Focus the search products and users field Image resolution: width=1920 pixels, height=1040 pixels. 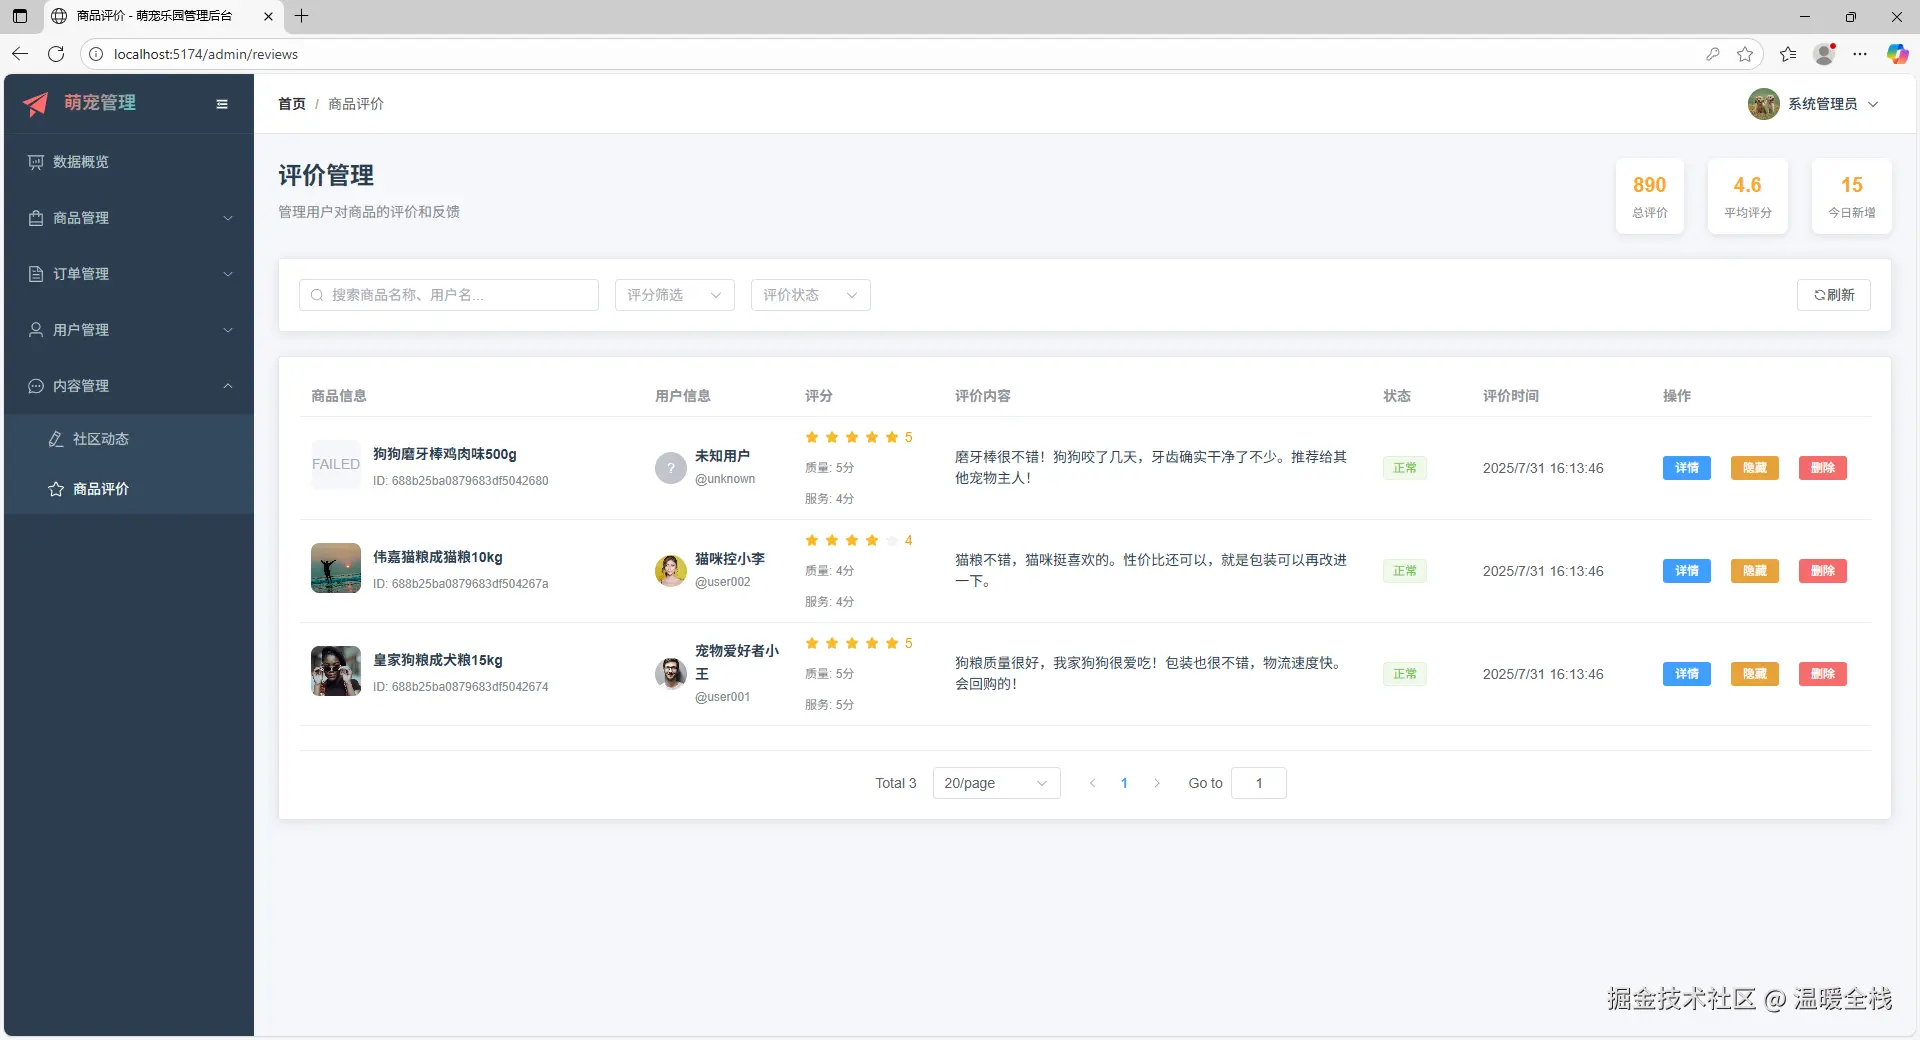pyautogui.click(x=449, y=295)
